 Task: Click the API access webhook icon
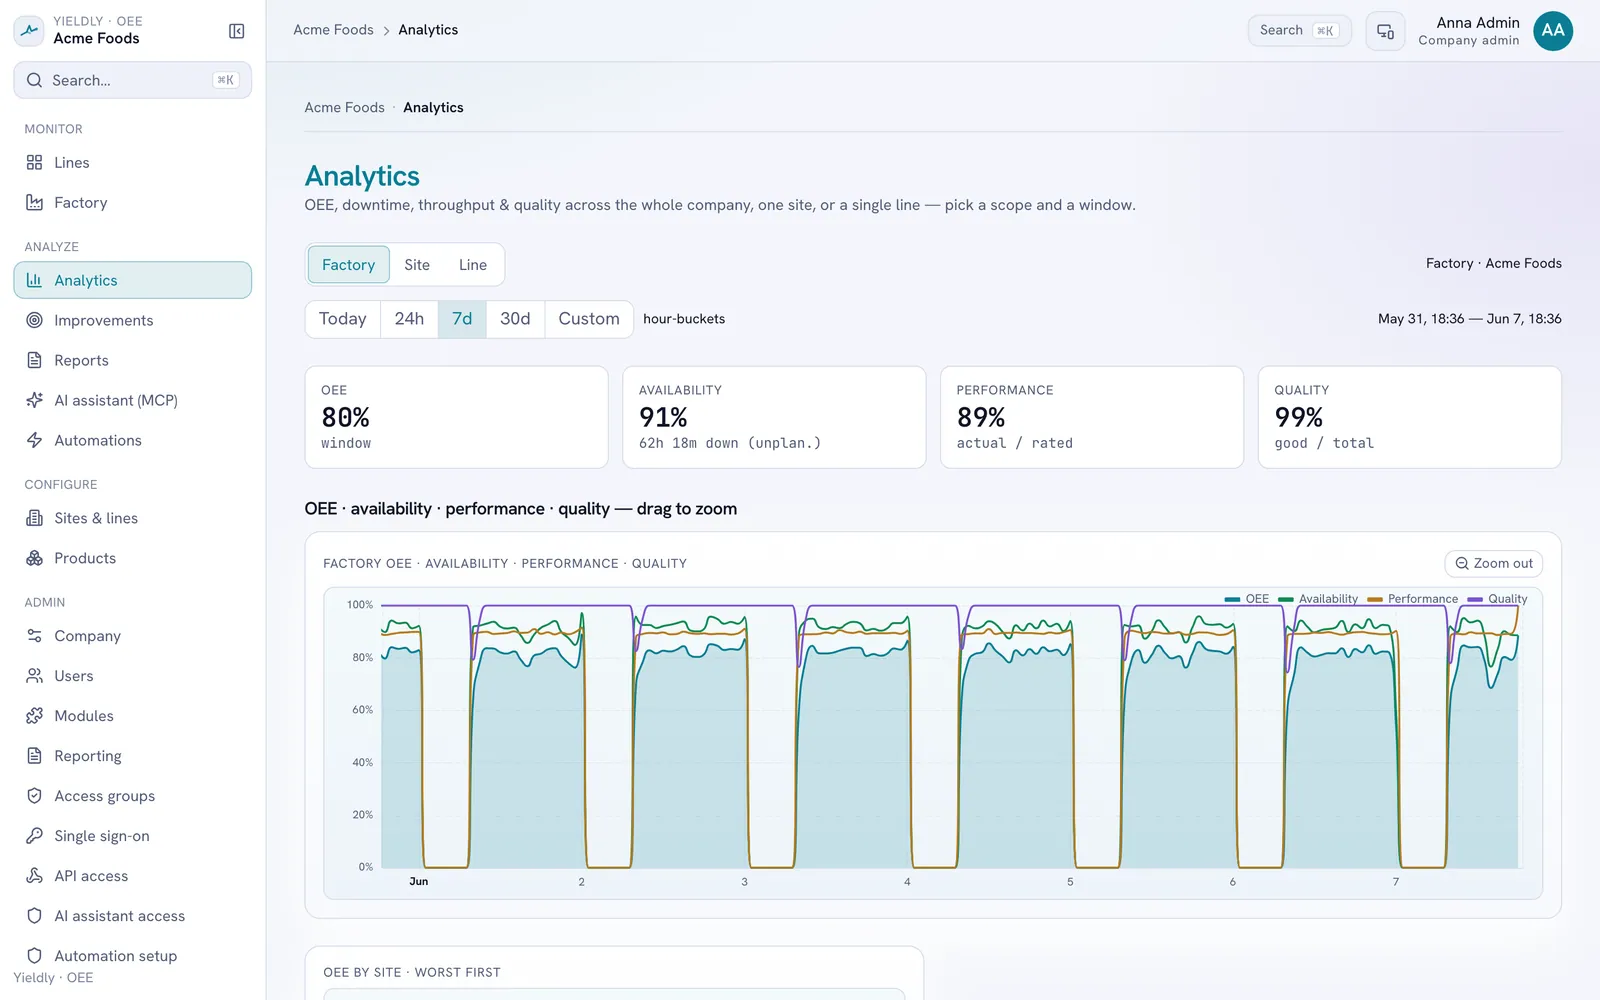pyautogui.click(x=34, y=876)
